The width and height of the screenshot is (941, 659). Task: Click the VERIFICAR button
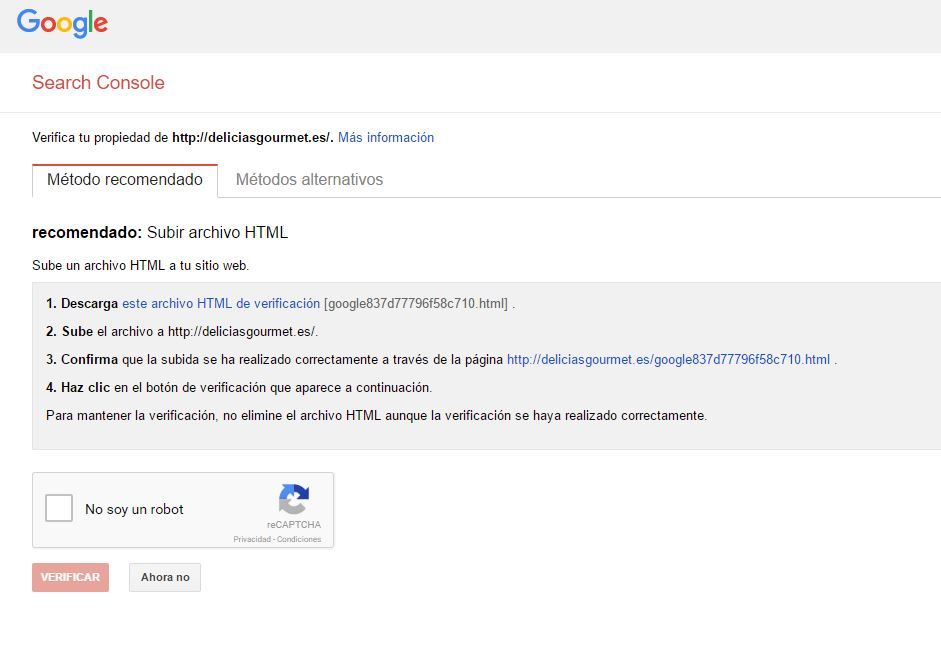click(x=70, y=577)
